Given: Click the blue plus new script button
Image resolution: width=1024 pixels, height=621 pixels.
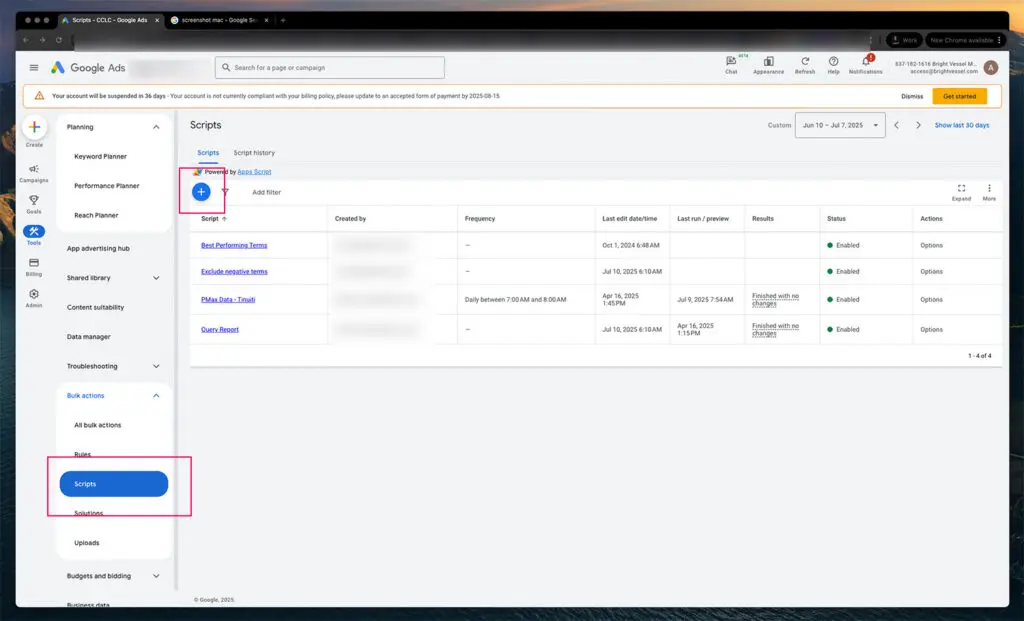Looking at the screenshot, I should (x=201, y=191).
